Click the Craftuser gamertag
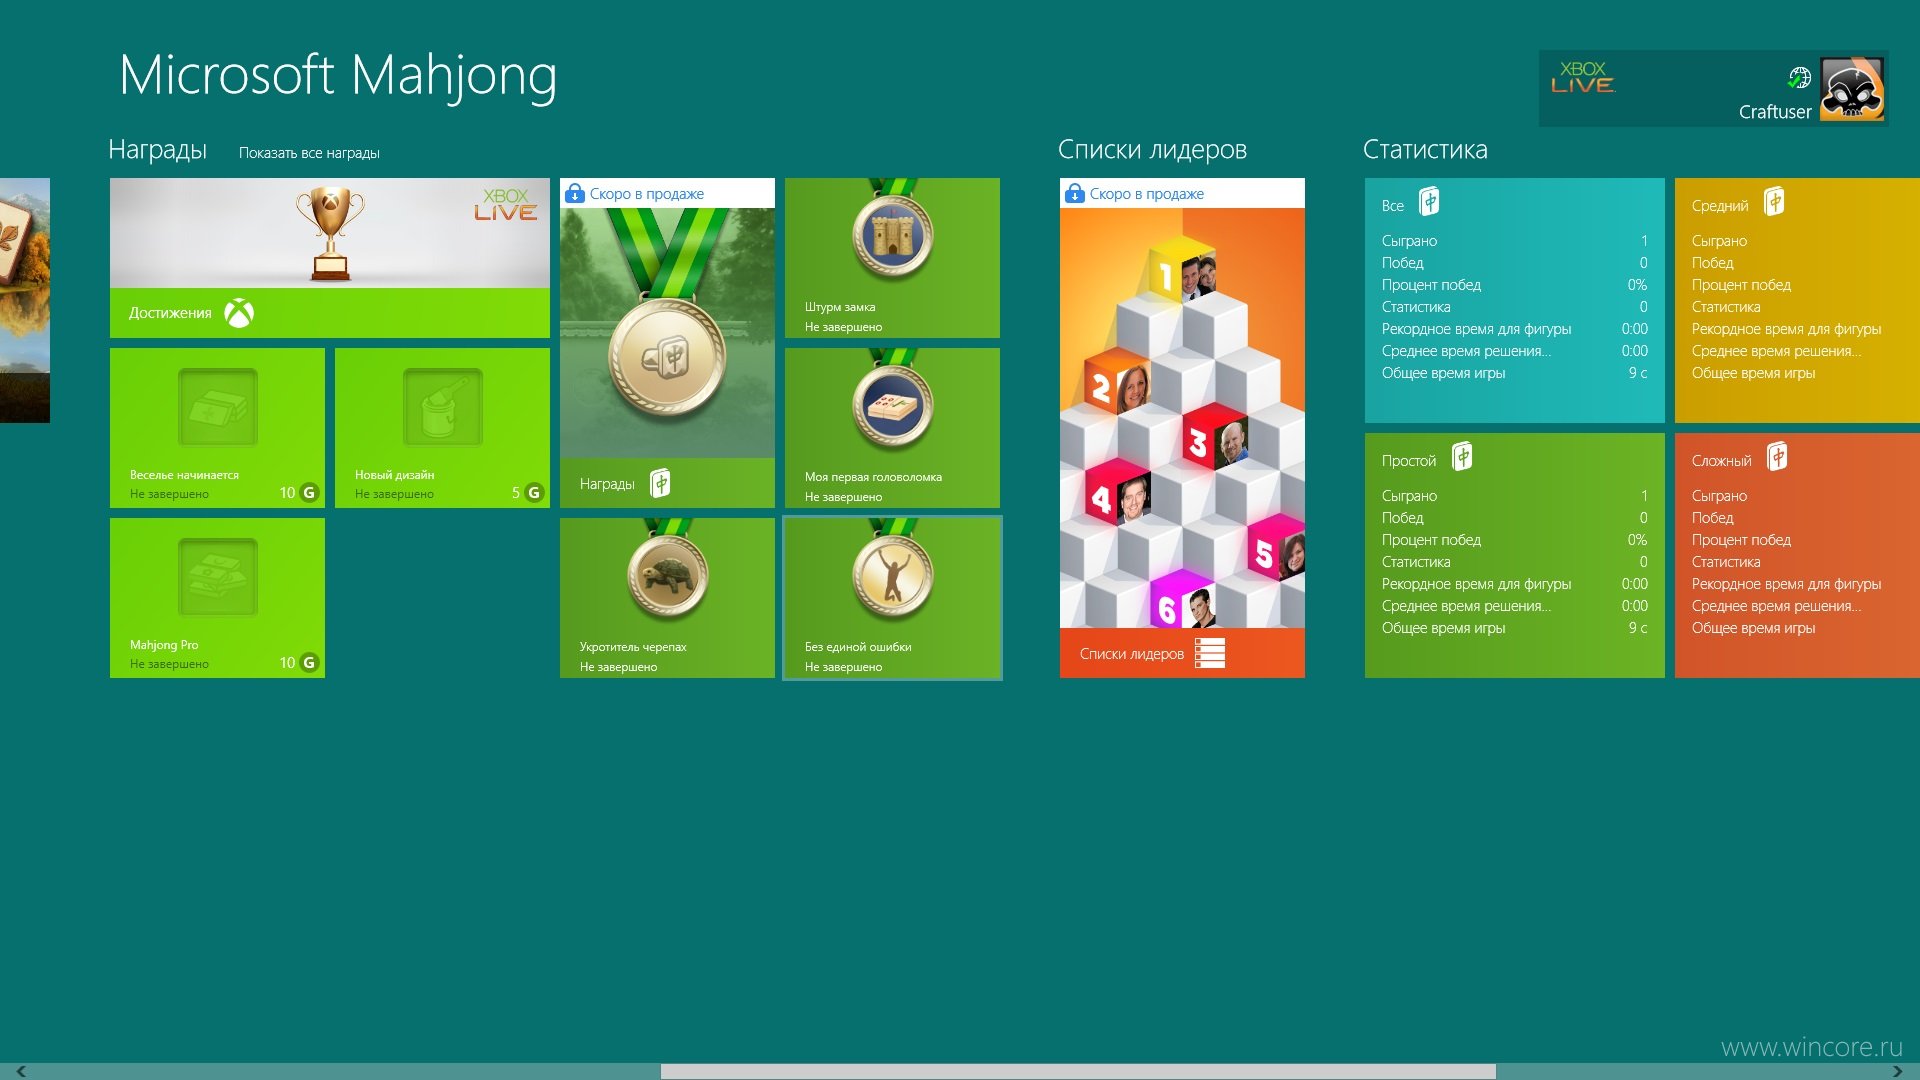 coord(1774,112)
